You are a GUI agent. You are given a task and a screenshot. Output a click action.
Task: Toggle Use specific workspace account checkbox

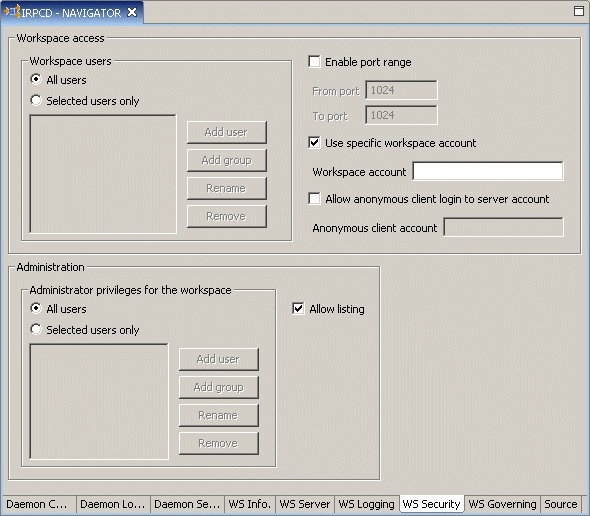[314, 143]
